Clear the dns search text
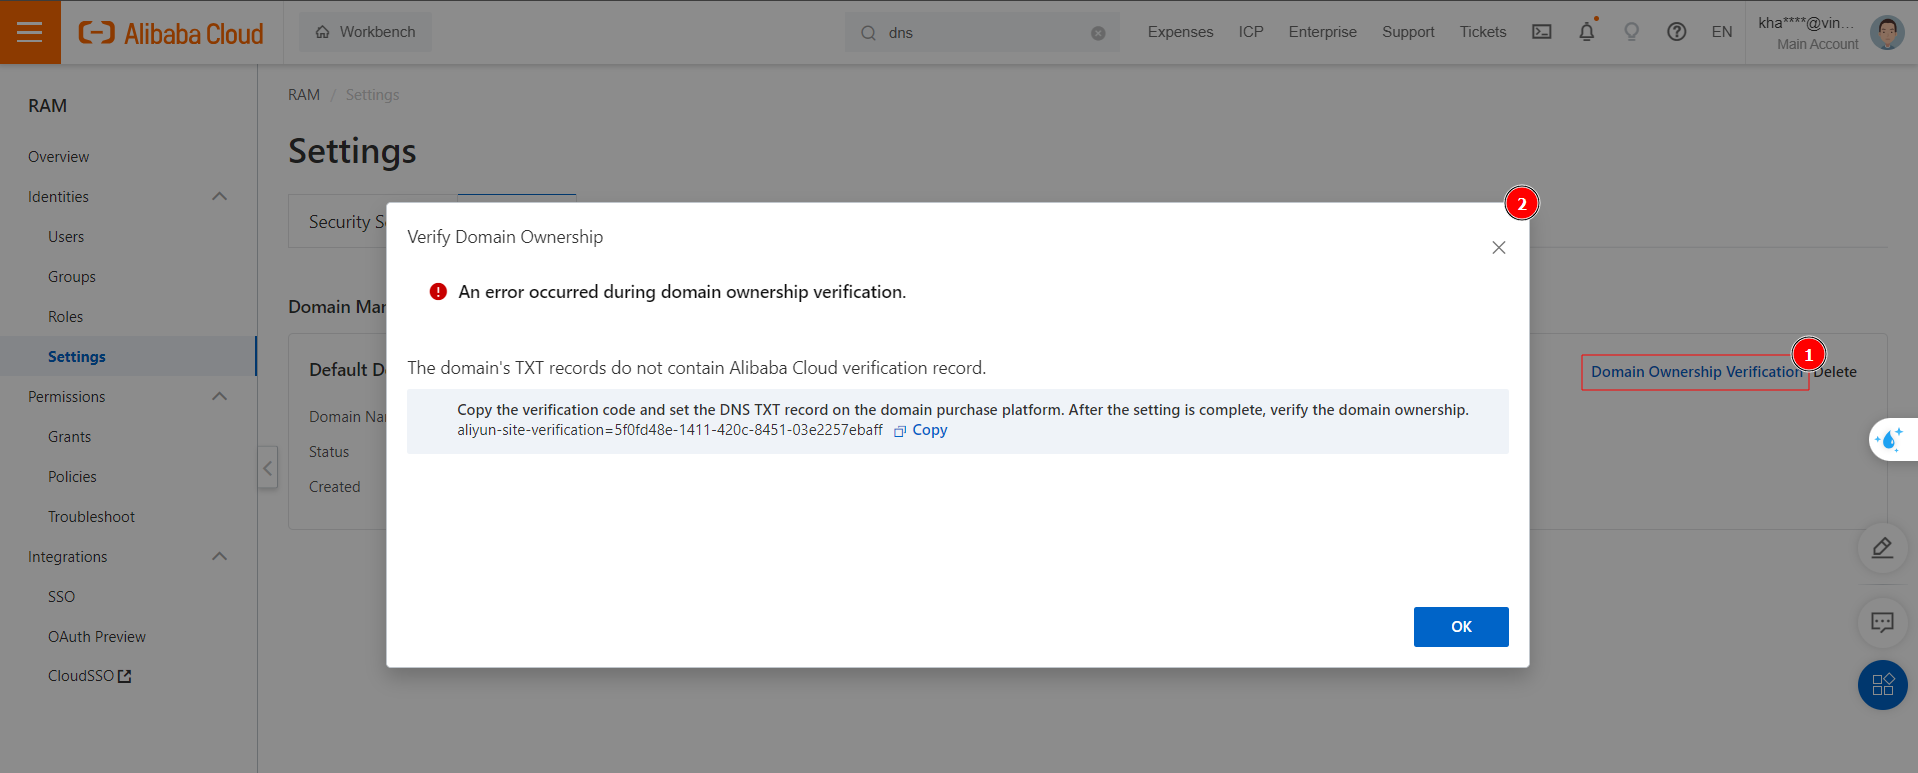The width and height of the screenshot is (1918, 773). (1098, 33)
